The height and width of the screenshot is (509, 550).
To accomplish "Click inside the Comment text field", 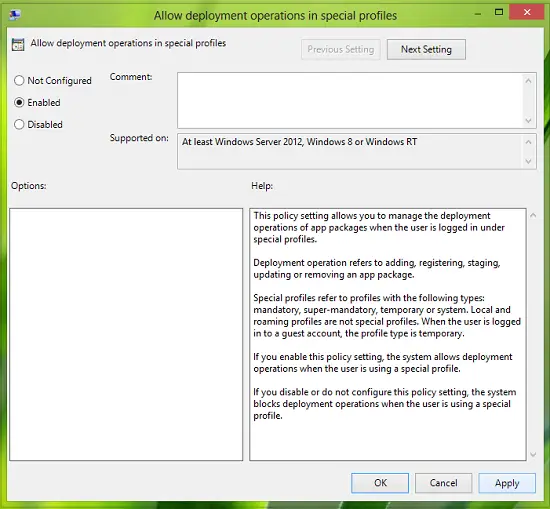I will tap(350, 100).
